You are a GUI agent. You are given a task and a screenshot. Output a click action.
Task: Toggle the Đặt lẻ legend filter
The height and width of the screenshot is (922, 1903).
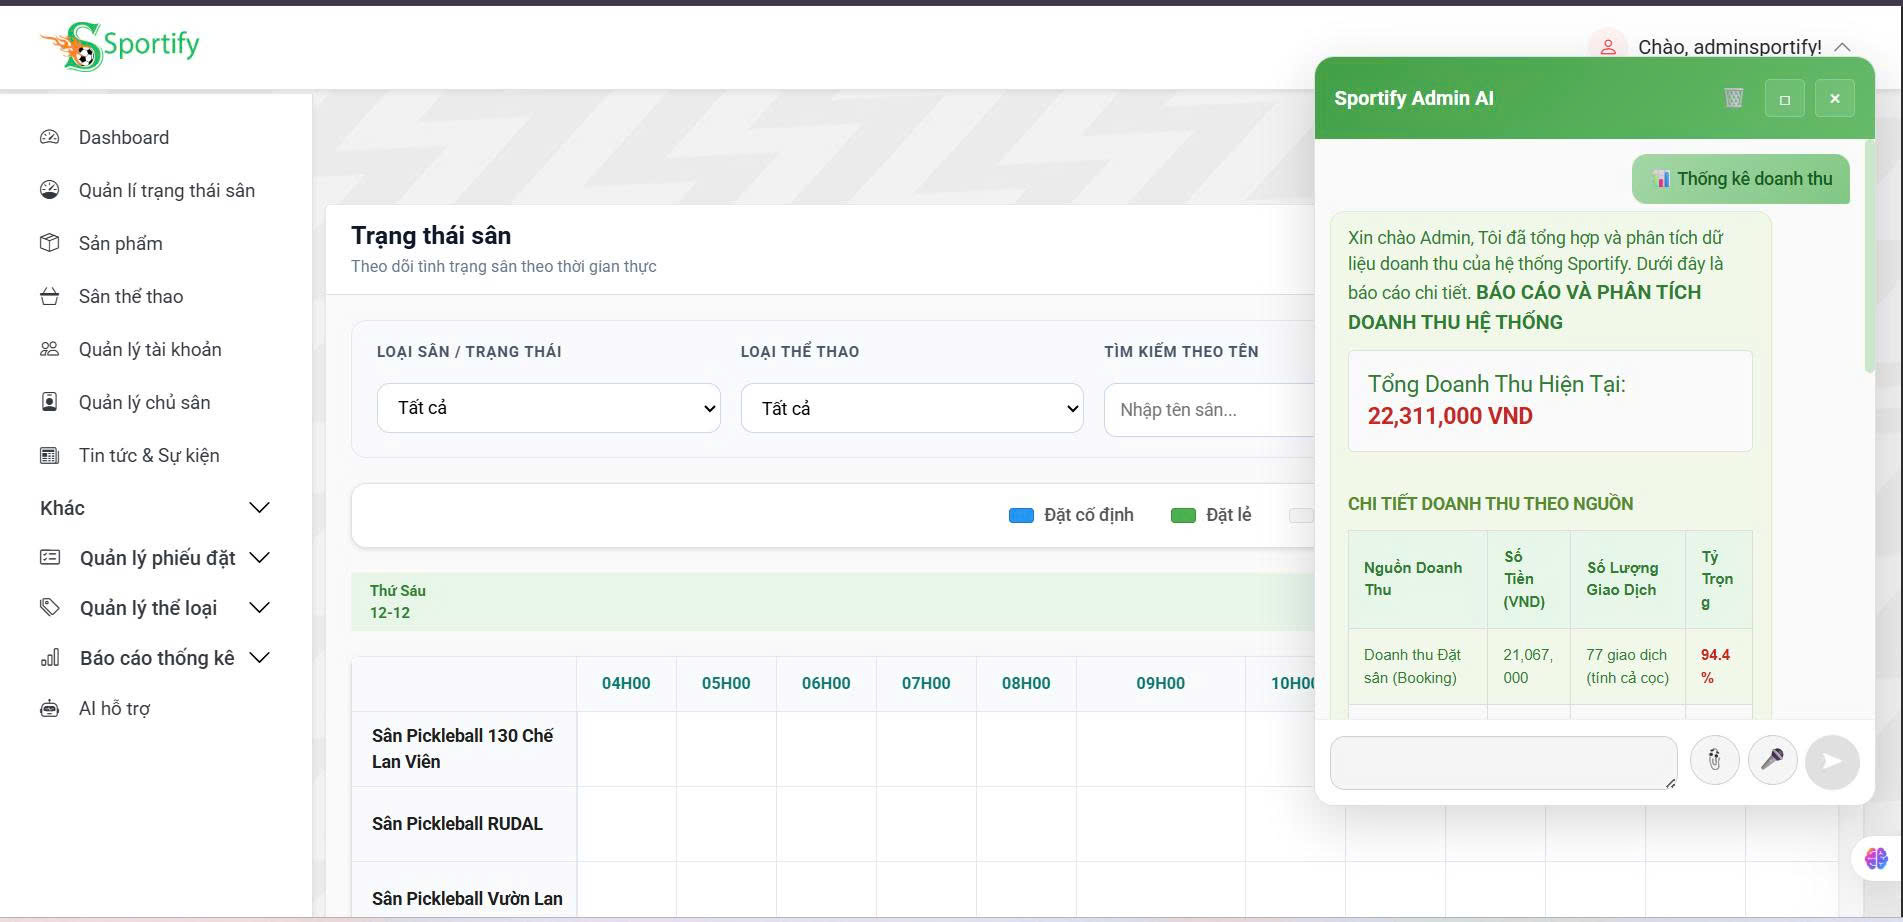pyautogui.click(x=1185, y=514)
